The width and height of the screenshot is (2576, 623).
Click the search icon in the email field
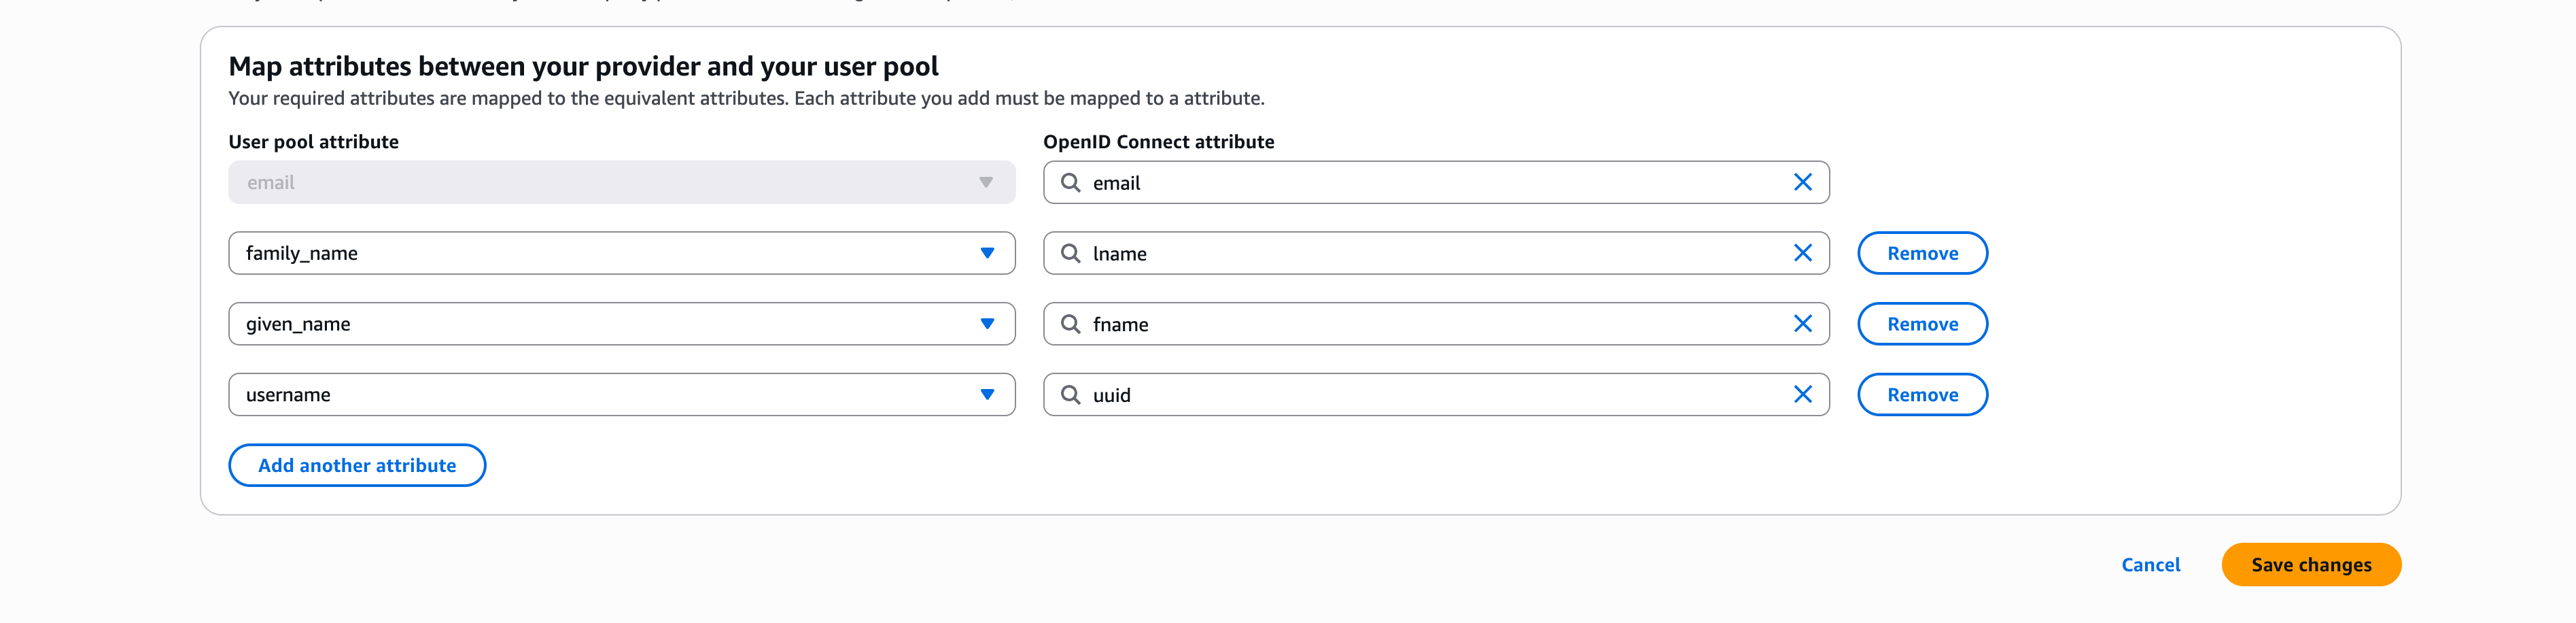1071,182
